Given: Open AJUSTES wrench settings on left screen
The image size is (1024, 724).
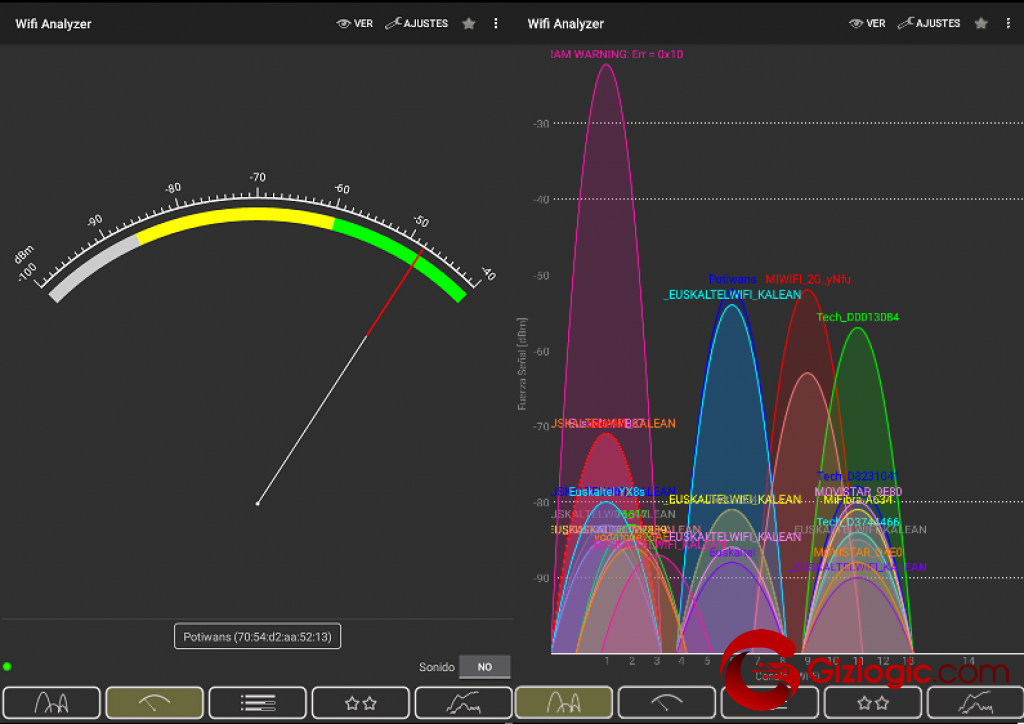Looking at the screenshot, I should (x=417, y=24).
